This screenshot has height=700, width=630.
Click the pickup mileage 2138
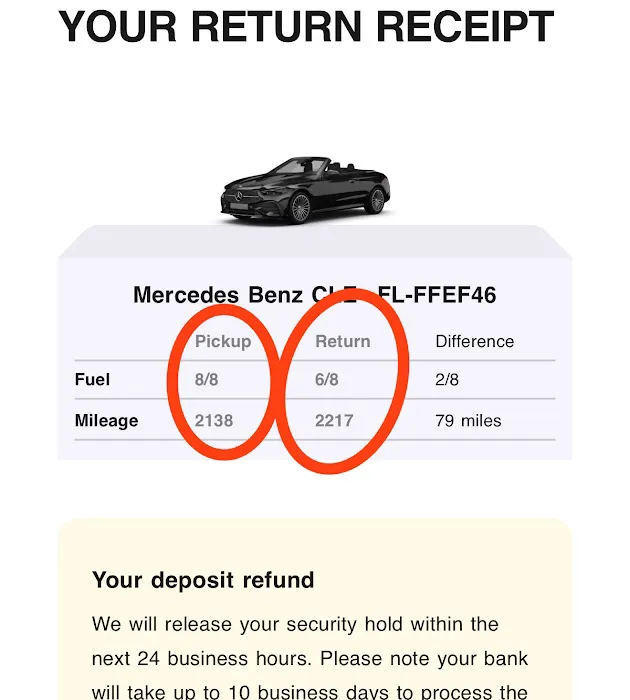[213, 421]
